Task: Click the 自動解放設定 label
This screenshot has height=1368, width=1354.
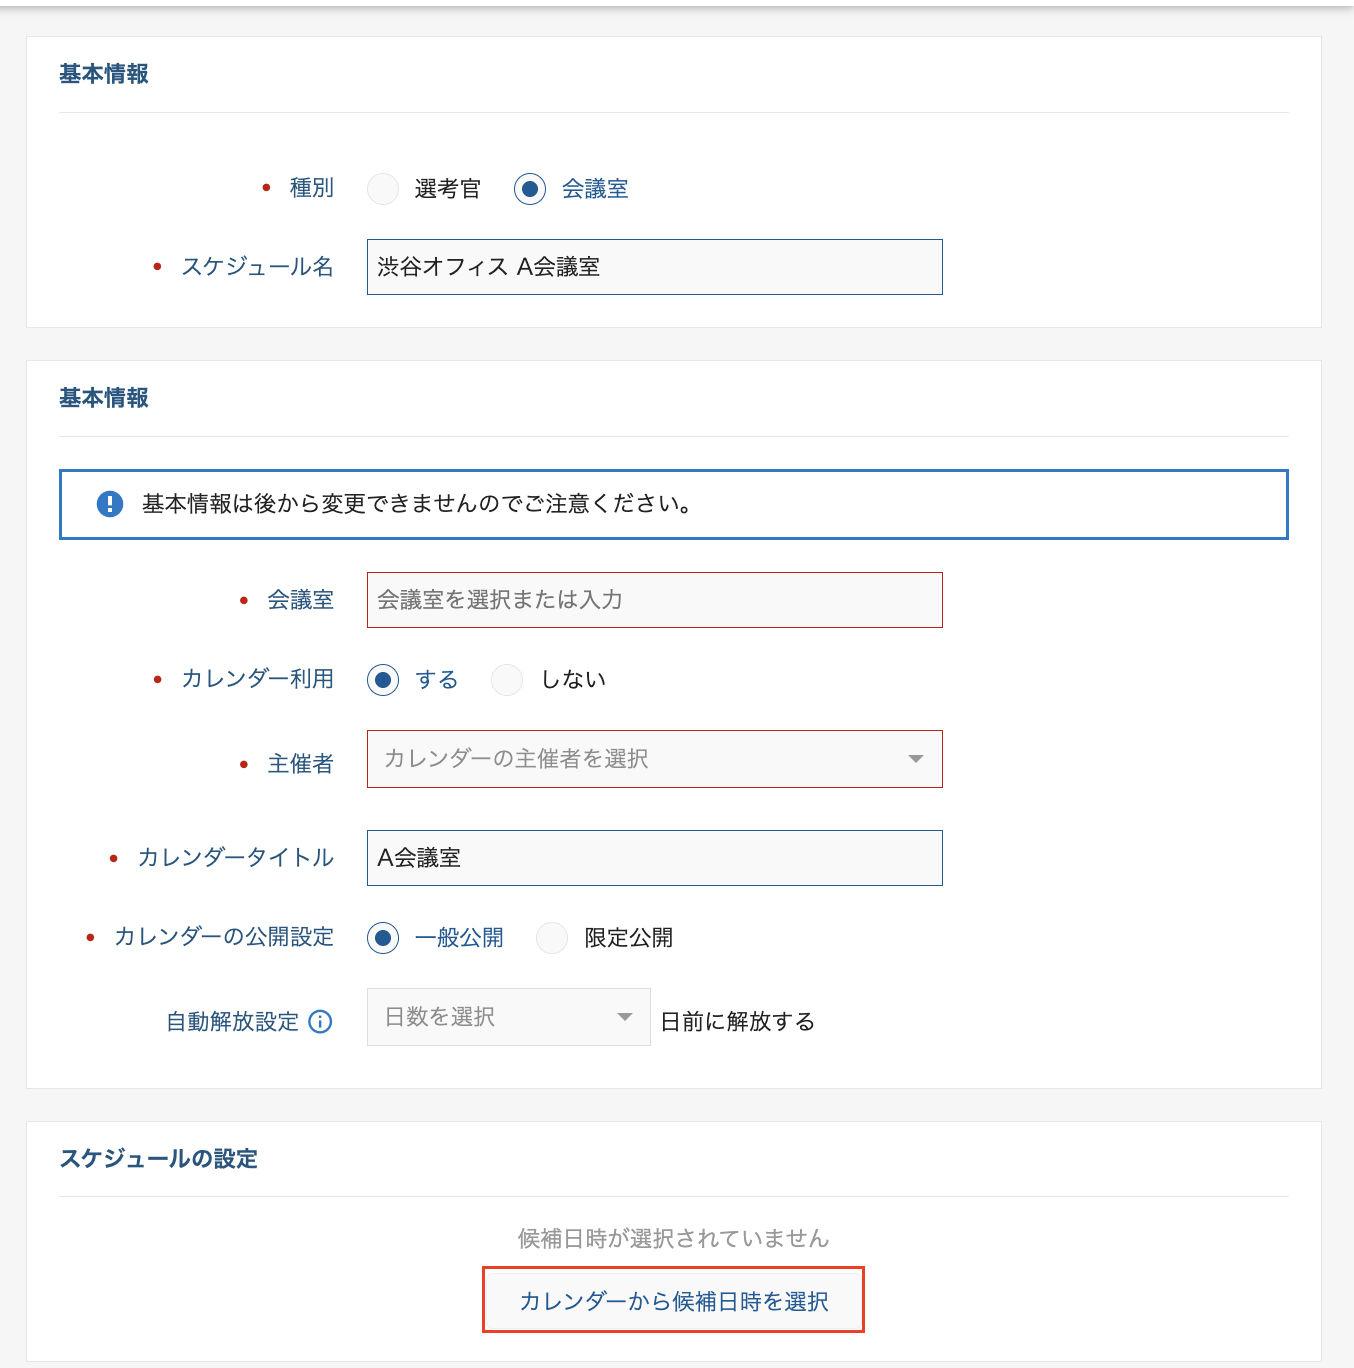Action: pyautogui.click(x=232, y=1022)
